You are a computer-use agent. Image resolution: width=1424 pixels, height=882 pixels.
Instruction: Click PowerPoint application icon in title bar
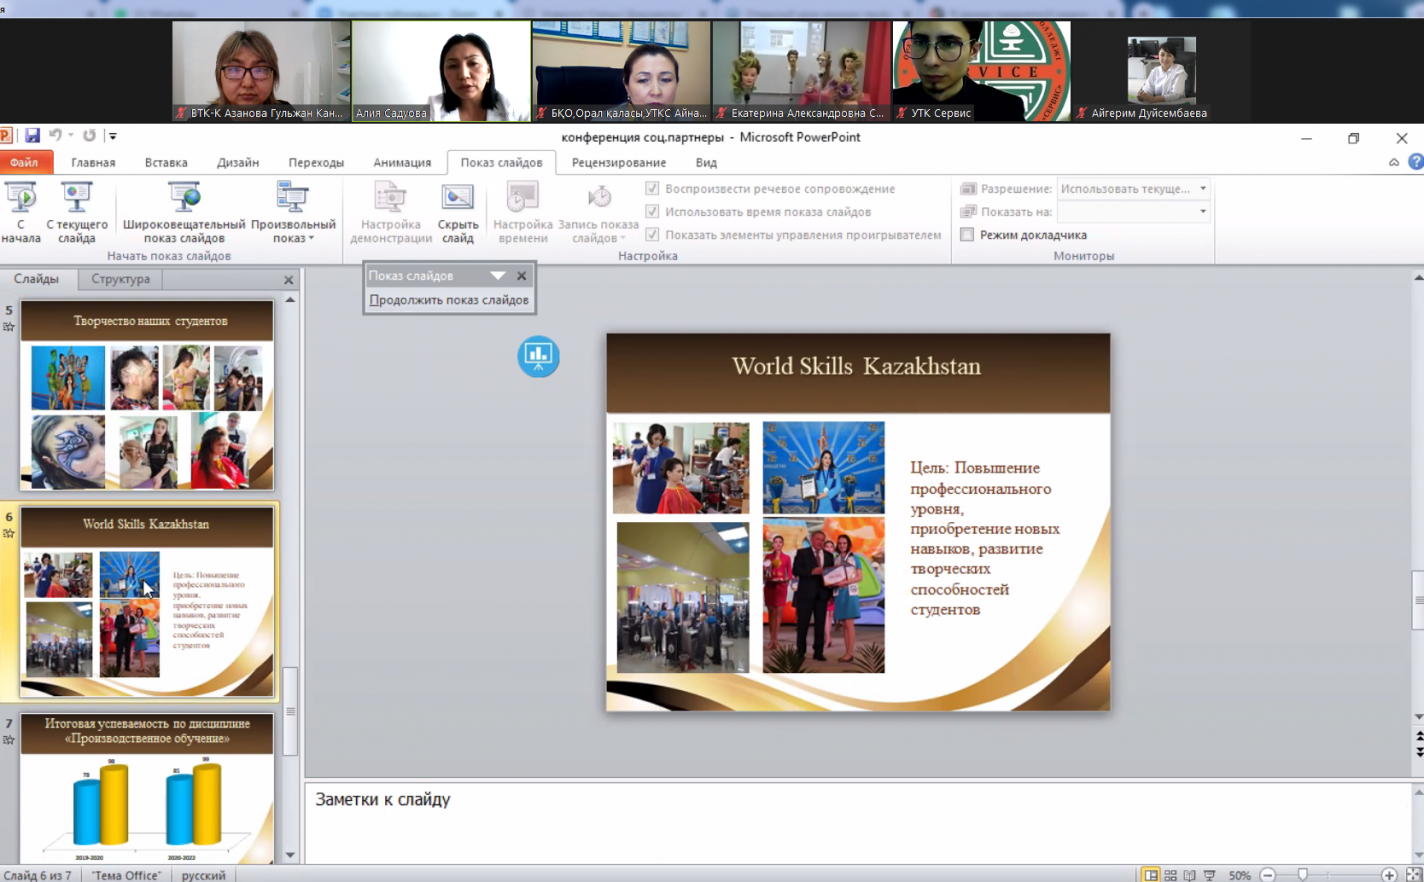(x=6, y=135)
